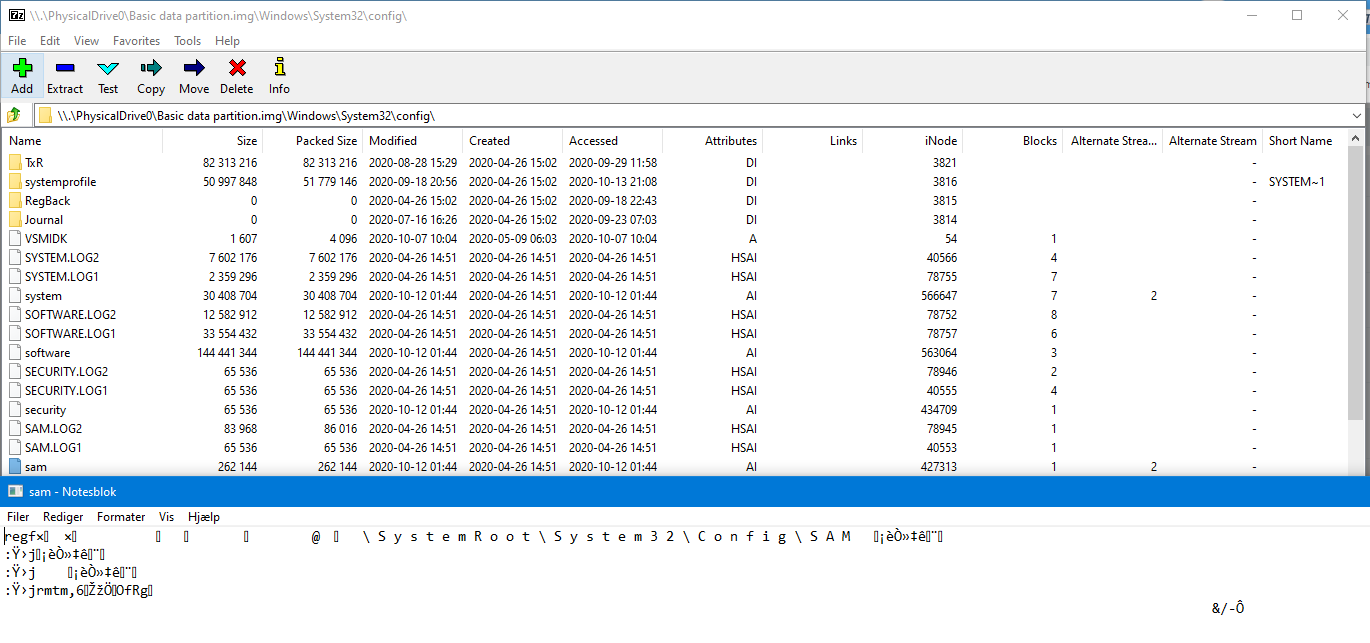Open the Filer menu in Notesblok

pyautogui.click(x=18, y=517)
